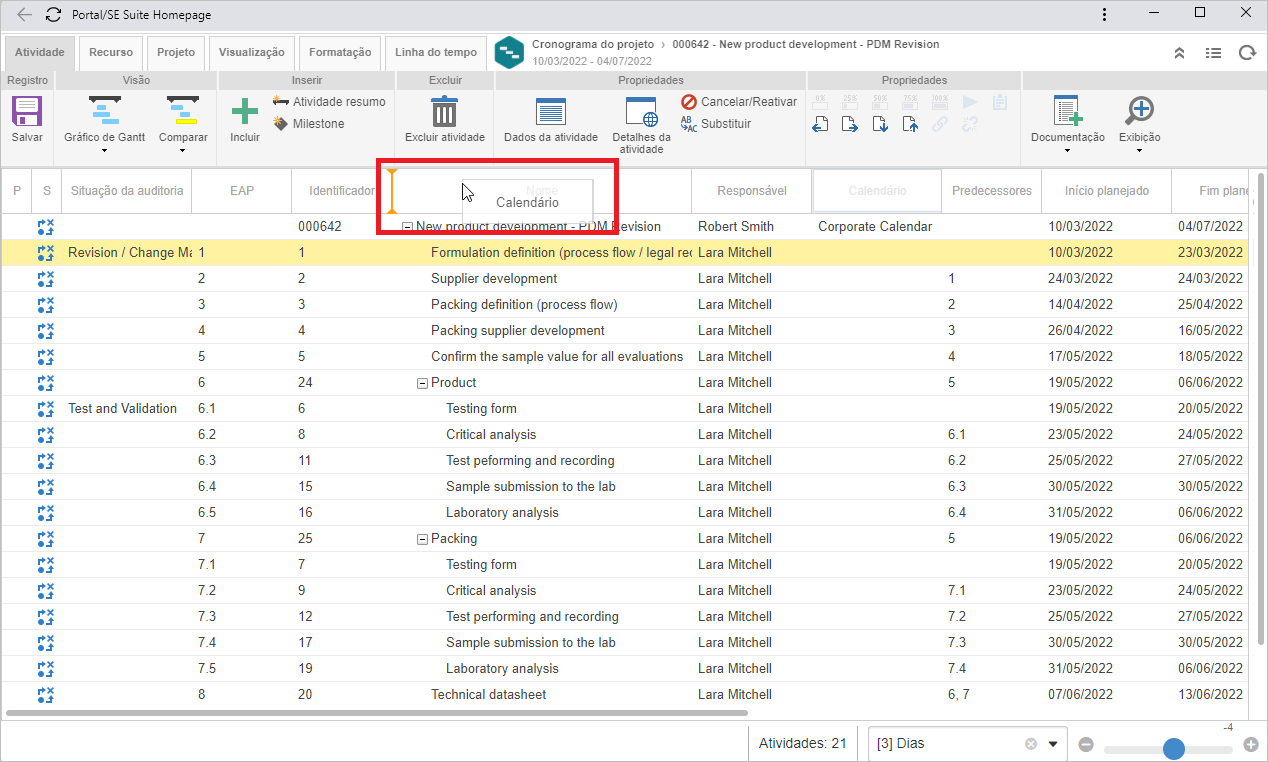Collapse the New product development tree node
This screenshot has height=762, width=1268.
point(407,227)
